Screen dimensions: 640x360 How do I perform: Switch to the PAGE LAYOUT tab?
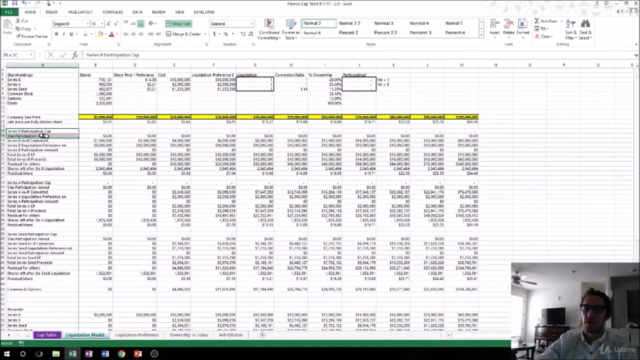[80, 12]
